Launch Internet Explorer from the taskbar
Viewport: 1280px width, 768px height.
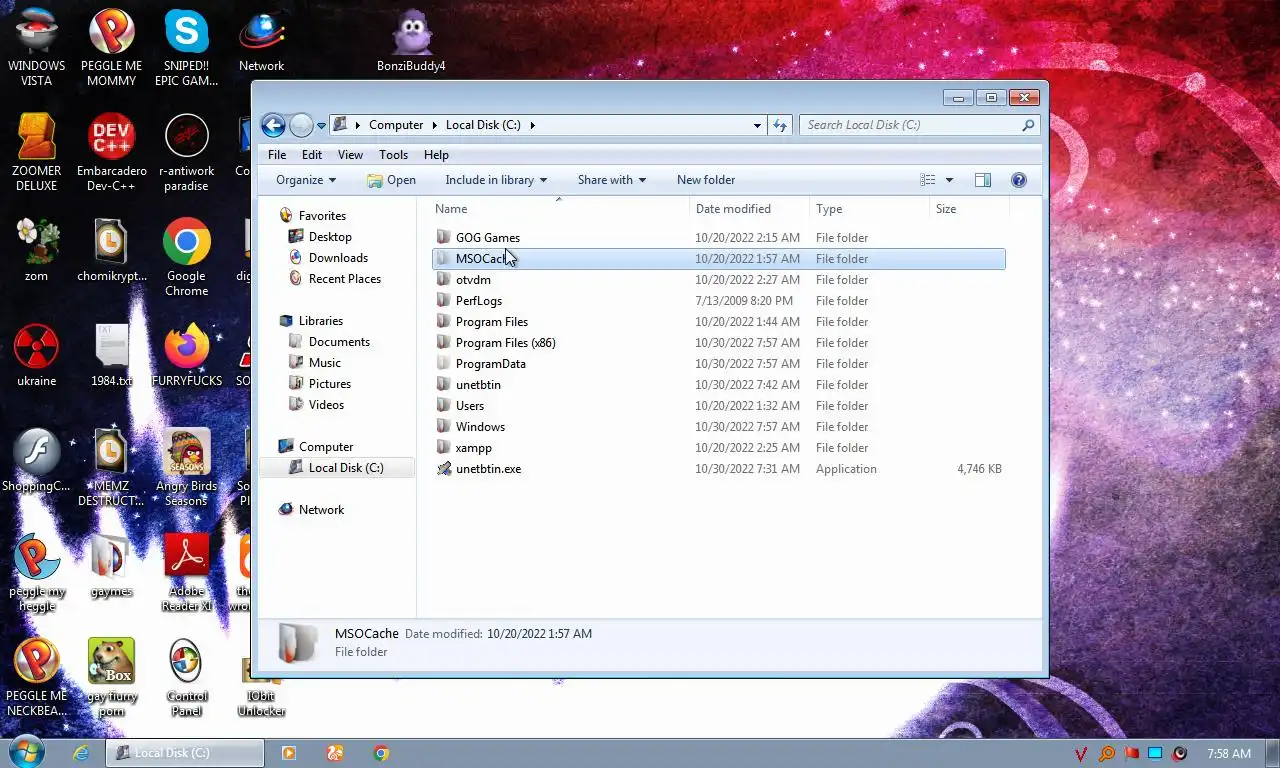click(82, 753)
